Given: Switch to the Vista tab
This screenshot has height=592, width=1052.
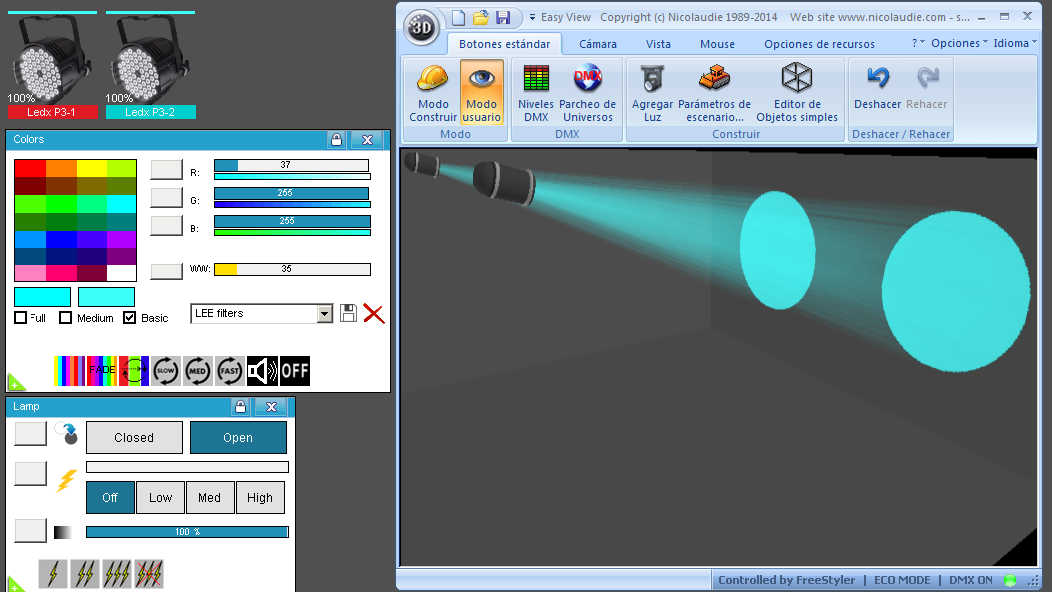Looking at the screenshot, I should 658,44.
